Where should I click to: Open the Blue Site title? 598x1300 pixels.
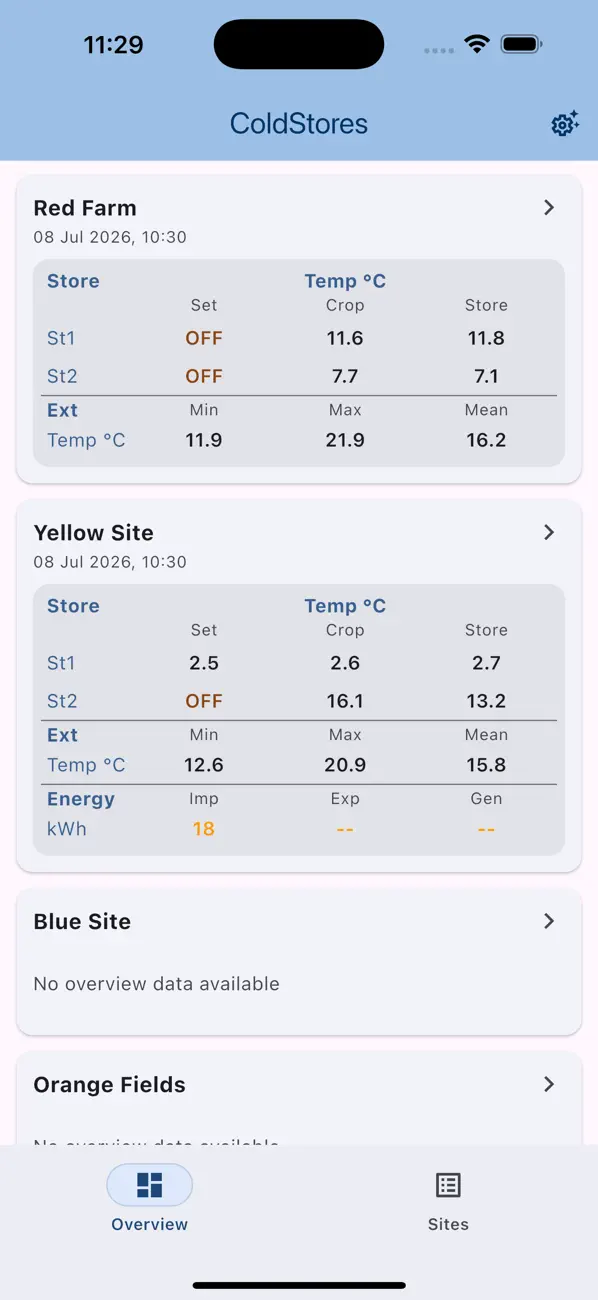82,922
